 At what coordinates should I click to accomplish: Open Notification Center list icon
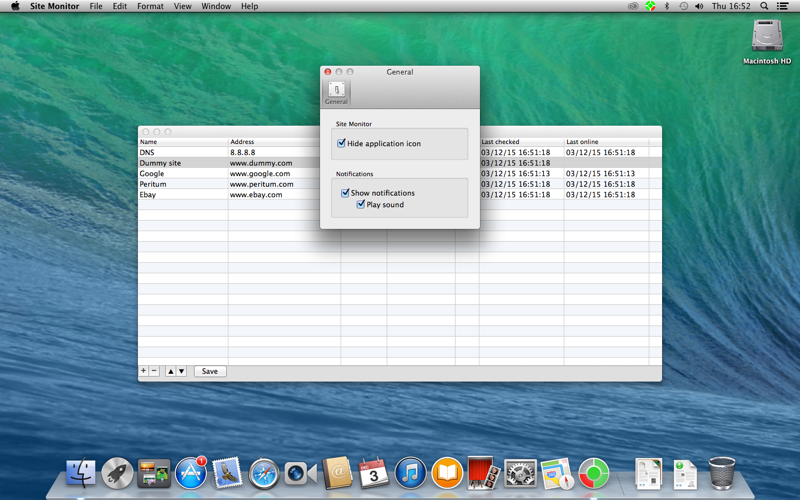tap(782, 6)
